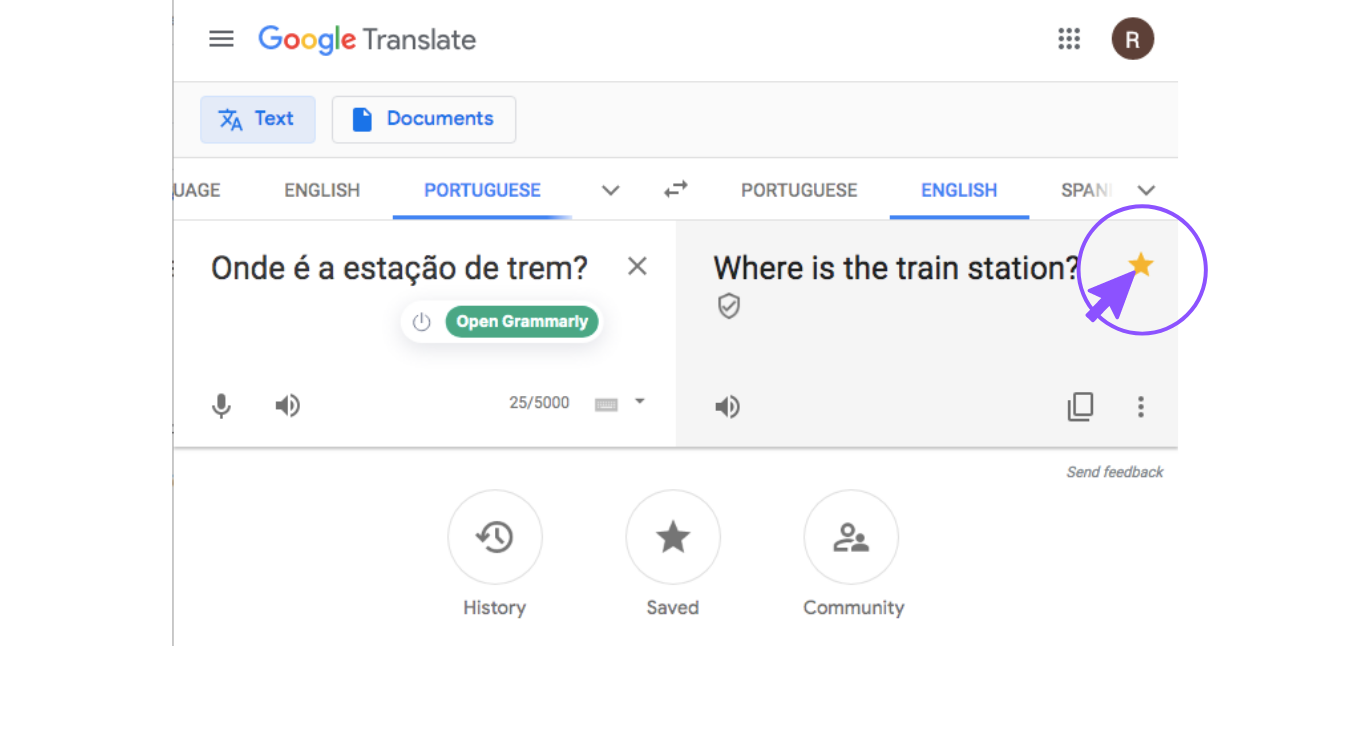
Task: Select English as the source language
Action: coord(322,190)
